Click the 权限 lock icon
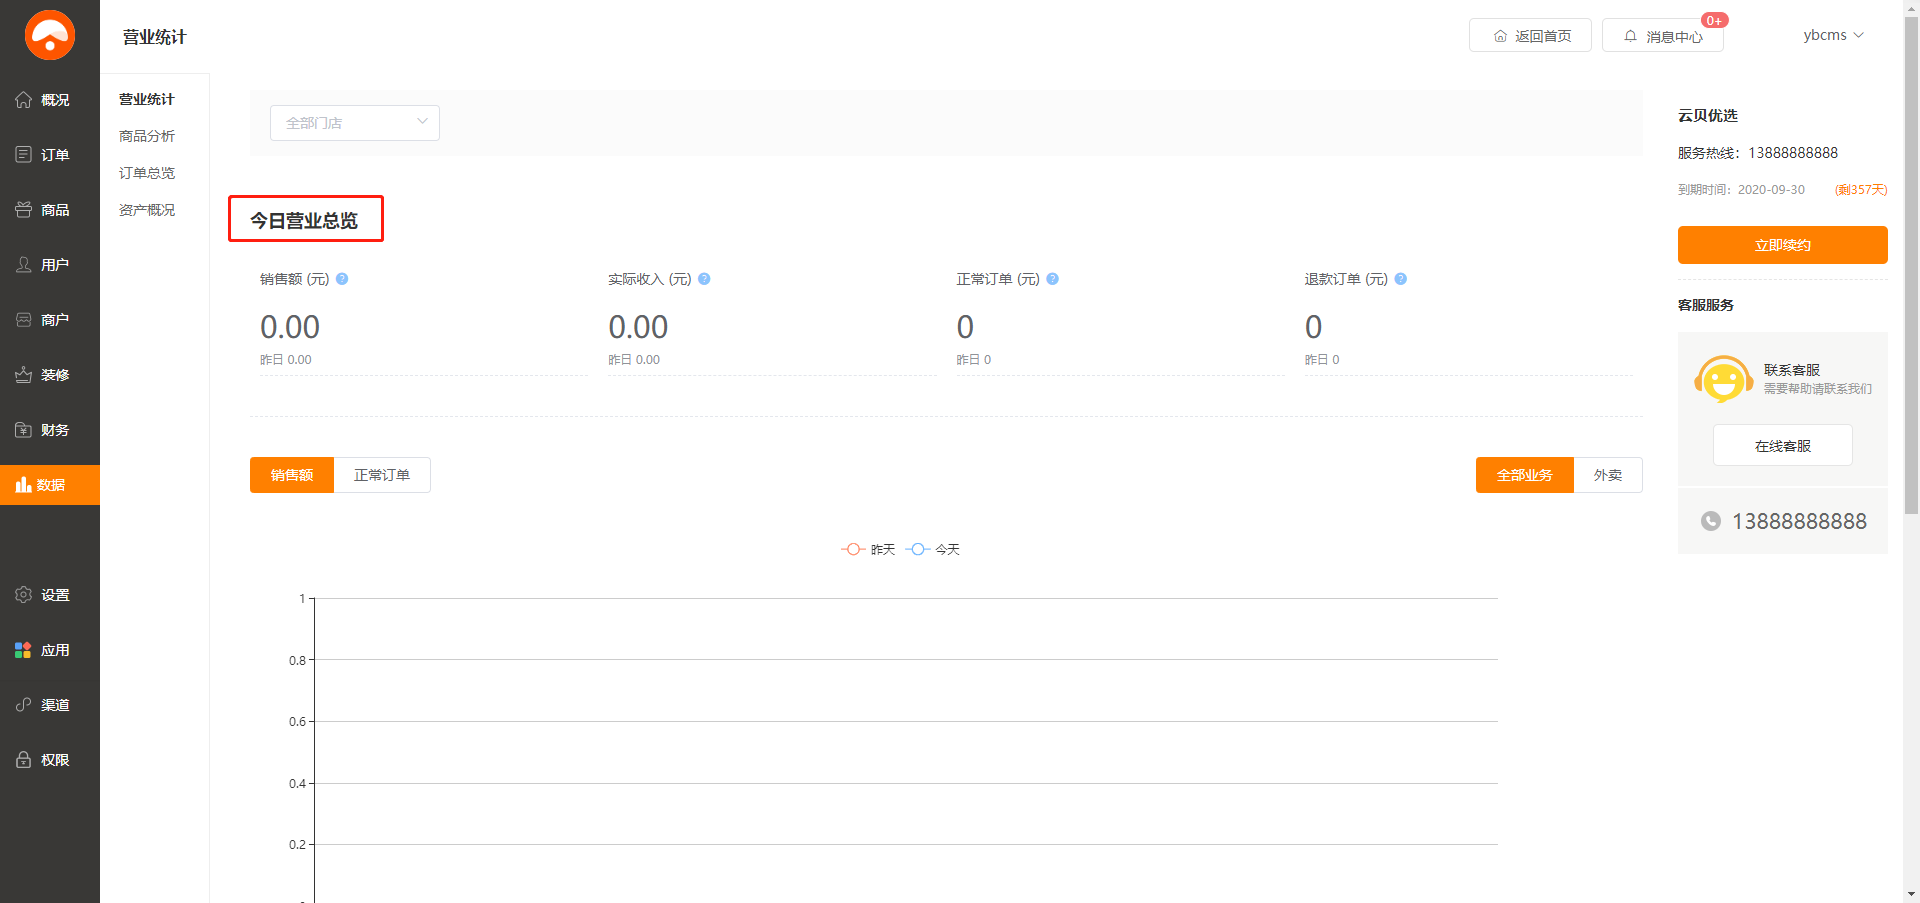The height and width of the screenshot is (903, 1920). tap(24, 760)
